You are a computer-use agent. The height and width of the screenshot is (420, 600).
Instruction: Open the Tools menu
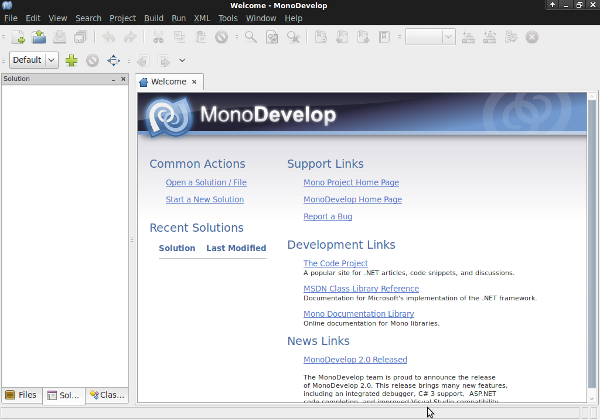(228, 18)
